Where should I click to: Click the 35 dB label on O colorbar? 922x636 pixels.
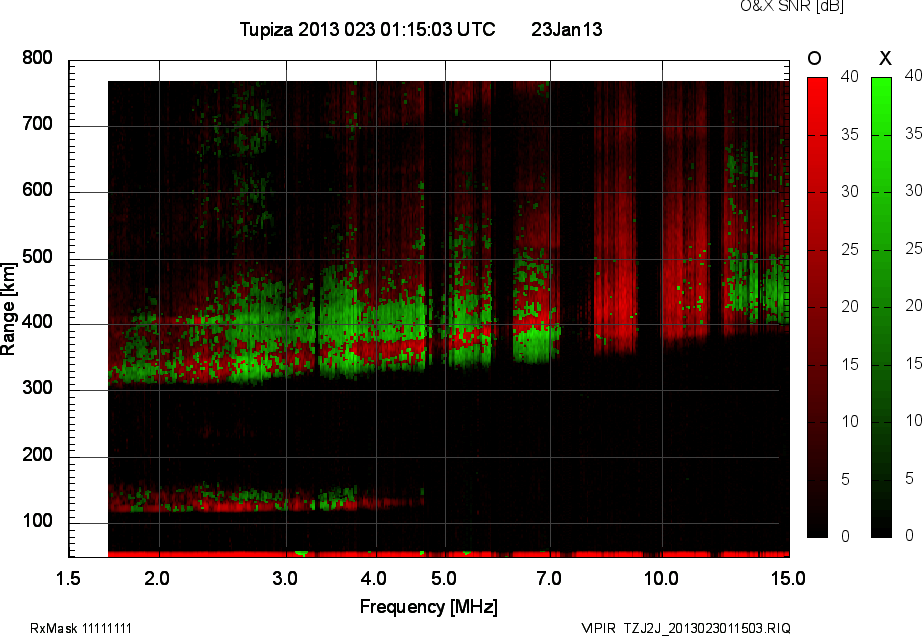pos(850,135)
